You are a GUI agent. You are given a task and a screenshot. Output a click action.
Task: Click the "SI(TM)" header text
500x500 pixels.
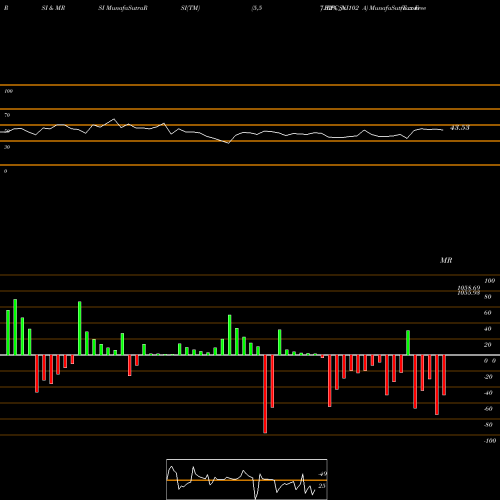click(190, 8)
